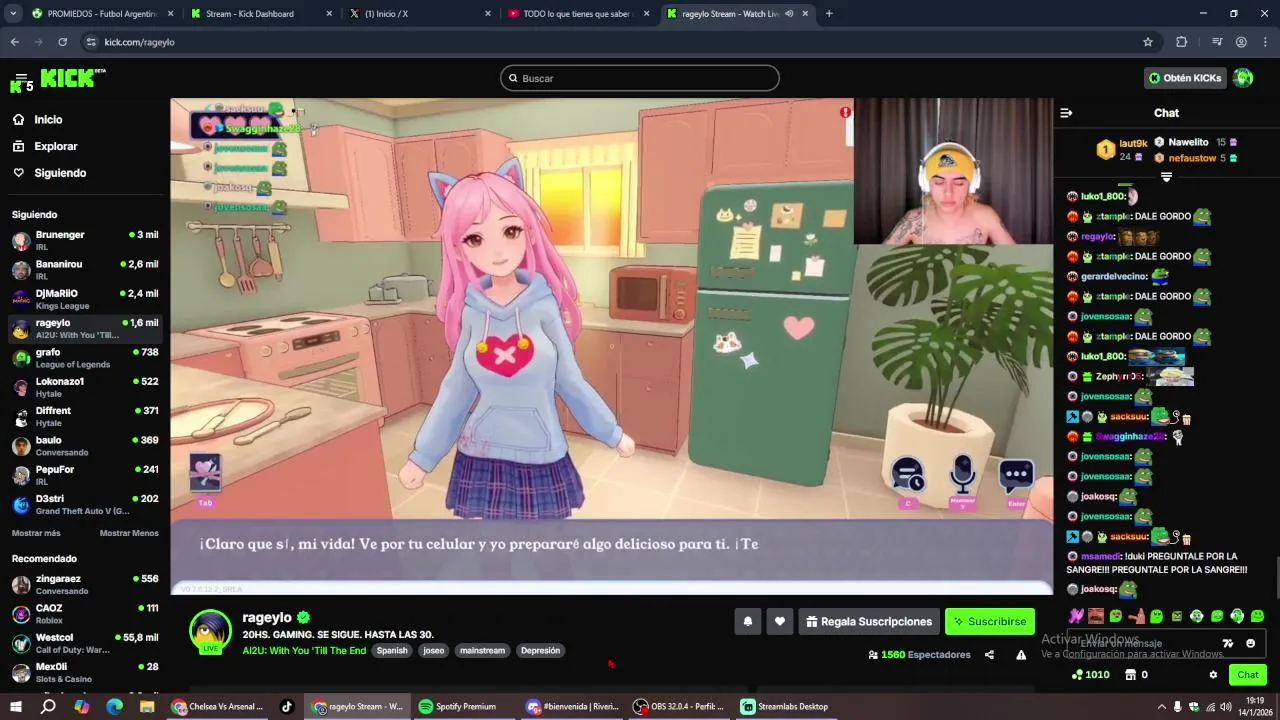Open the Chrome extensions puzzle icon
Image resolution: width=1280 pixels, height=720 pixels.
1182,42
